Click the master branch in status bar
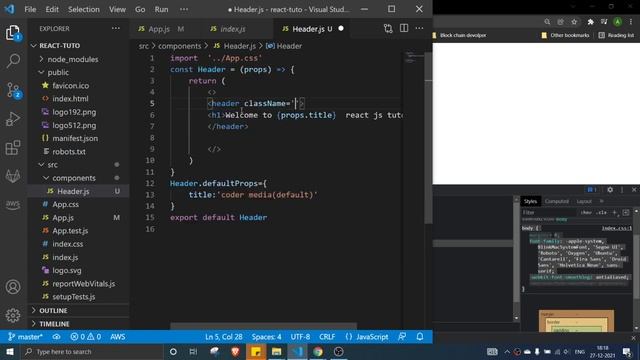This screenshot has width=640, height=360. 25,337
